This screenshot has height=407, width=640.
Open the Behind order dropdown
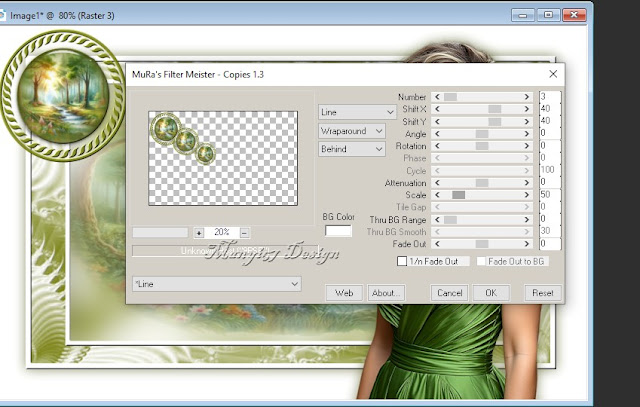tap(351, 149)
